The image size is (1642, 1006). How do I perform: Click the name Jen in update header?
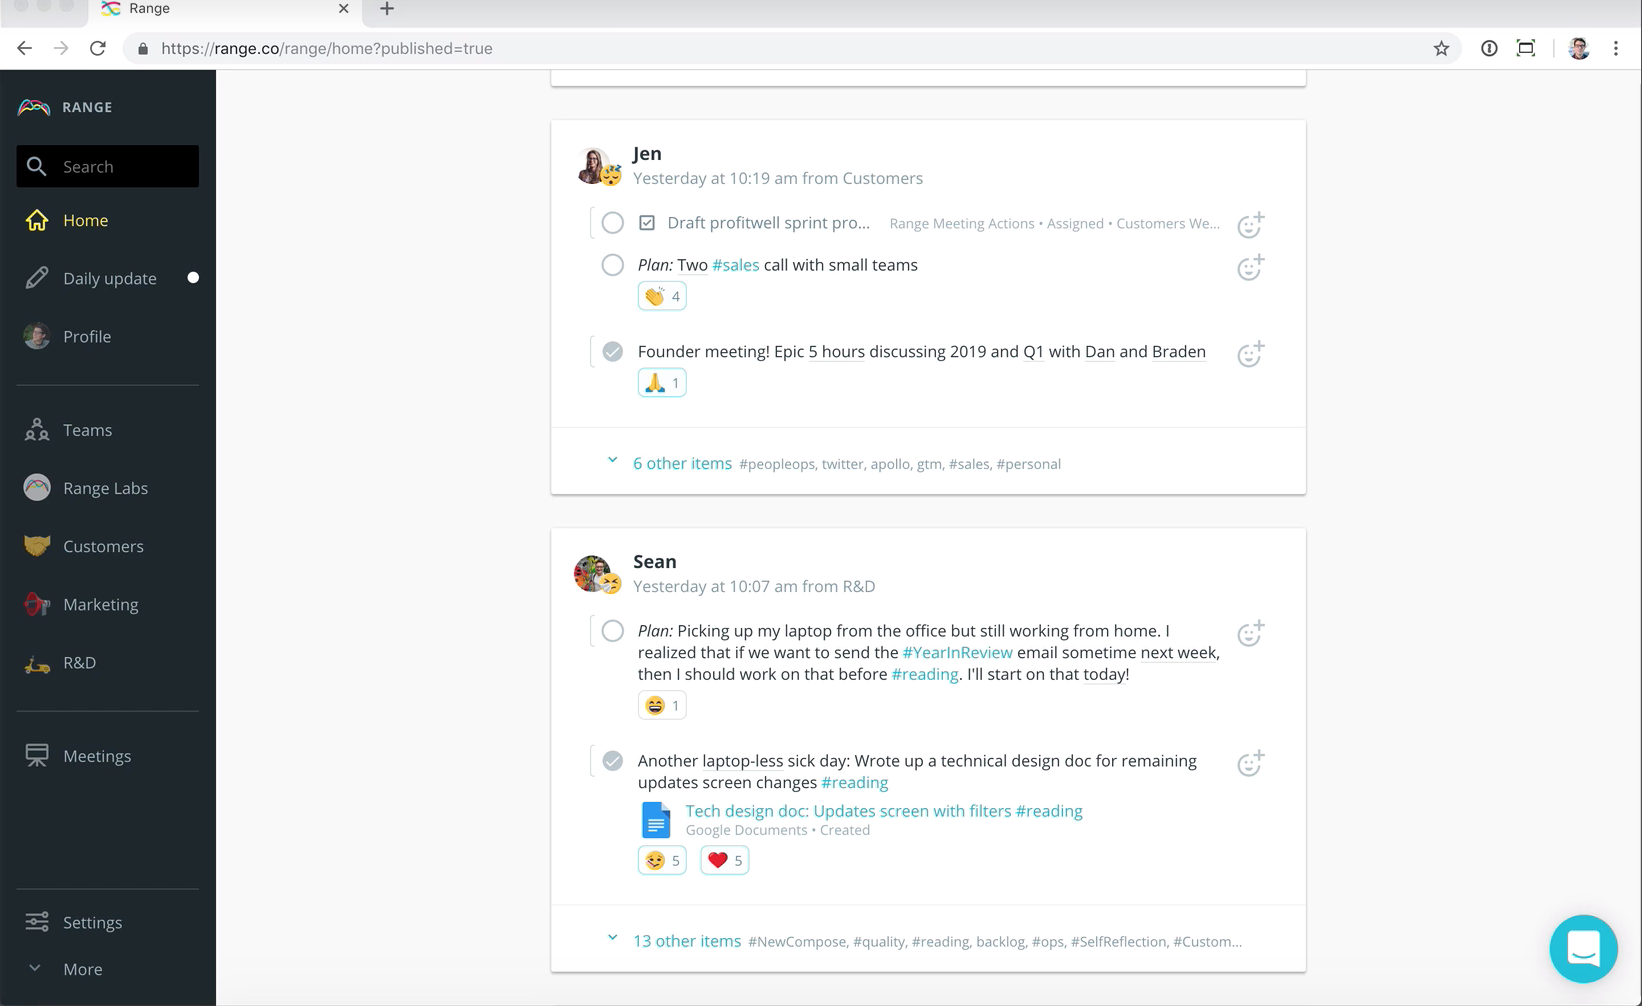(647, 154)
